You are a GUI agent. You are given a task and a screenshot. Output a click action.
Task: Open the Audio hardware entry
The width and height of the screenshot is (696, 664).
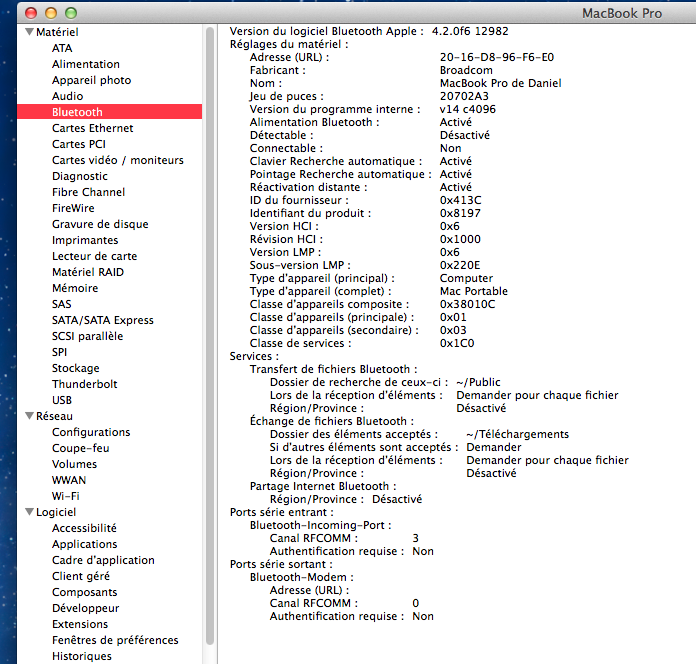tap(67, 96)
